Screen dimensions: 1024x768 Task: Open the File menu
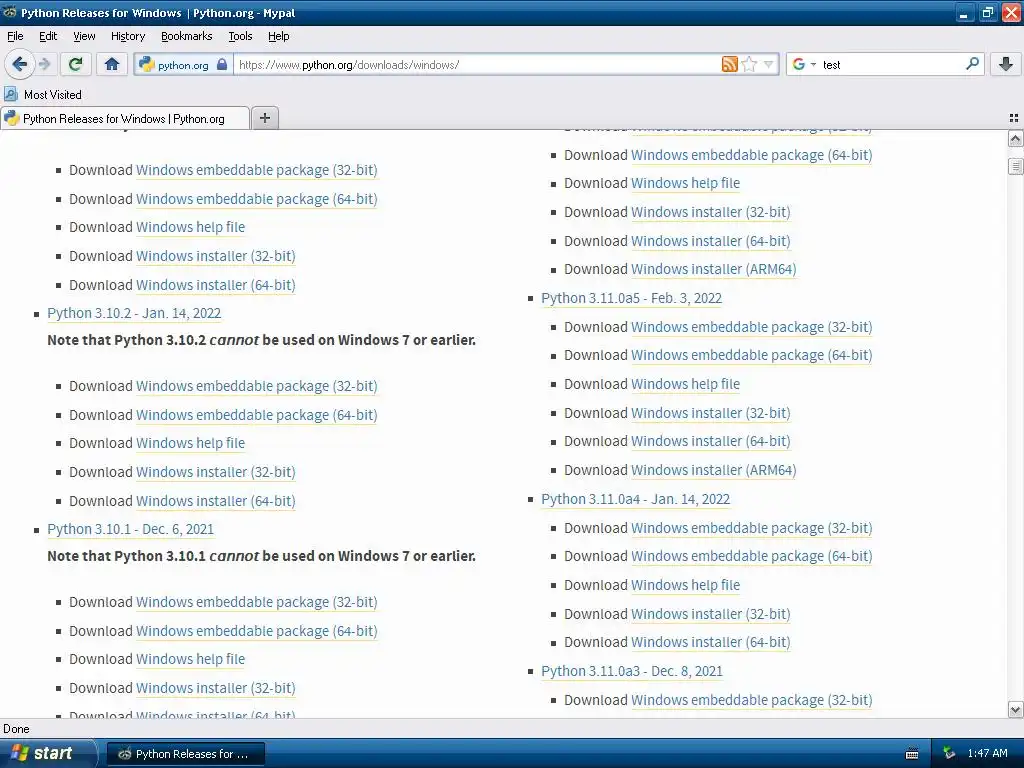click(x=15, y=36)
